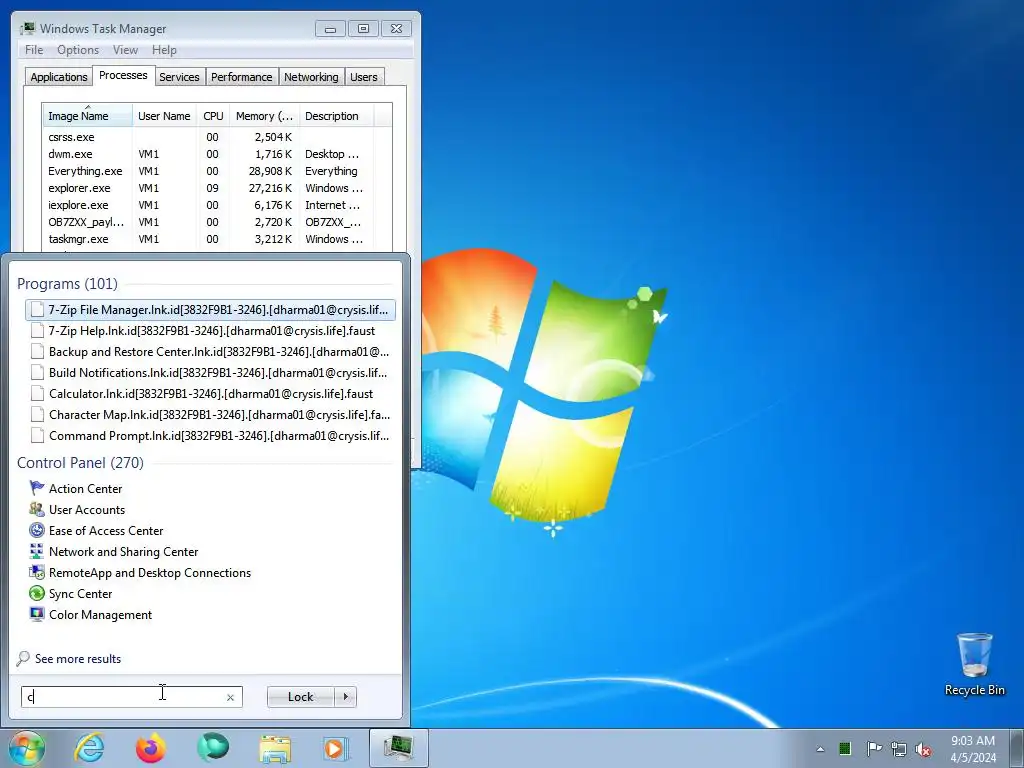Click Control Panel (270) group header
The image size is (1024, 768).
80,462
